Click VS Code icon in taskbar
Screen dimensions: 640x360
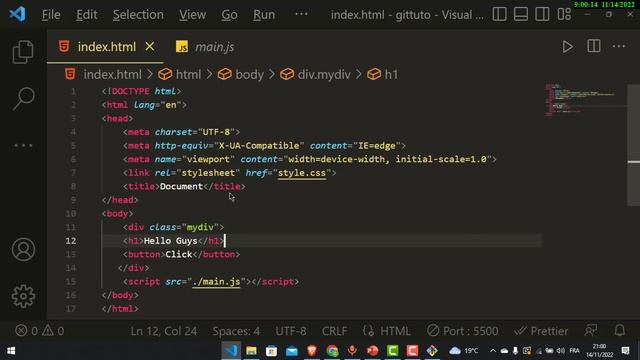pyautogui.click(x=231, y=351)
